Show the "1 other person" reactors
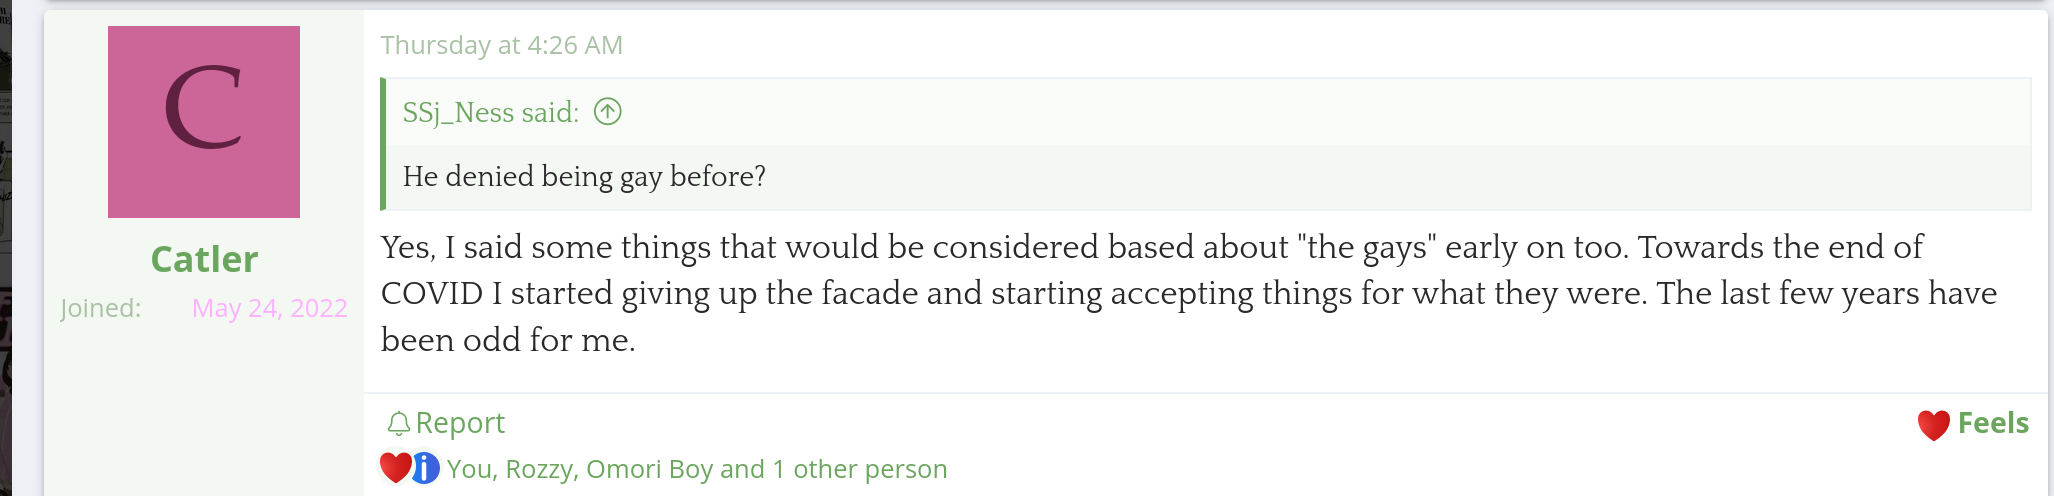 pos(869,469)
